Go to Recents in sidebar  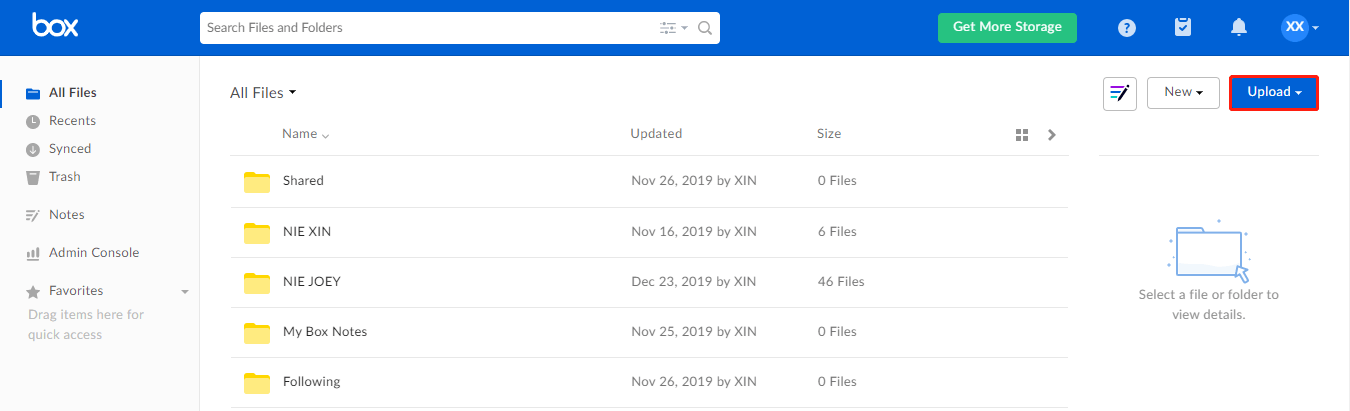(72, 121)
